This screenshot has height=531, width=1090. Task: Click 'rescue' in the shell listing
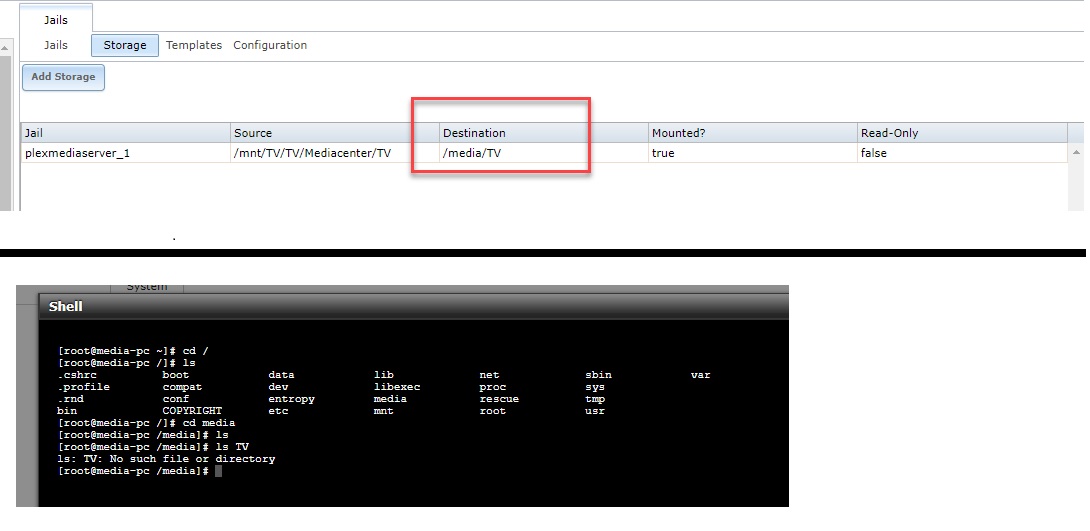coord(498,399)
